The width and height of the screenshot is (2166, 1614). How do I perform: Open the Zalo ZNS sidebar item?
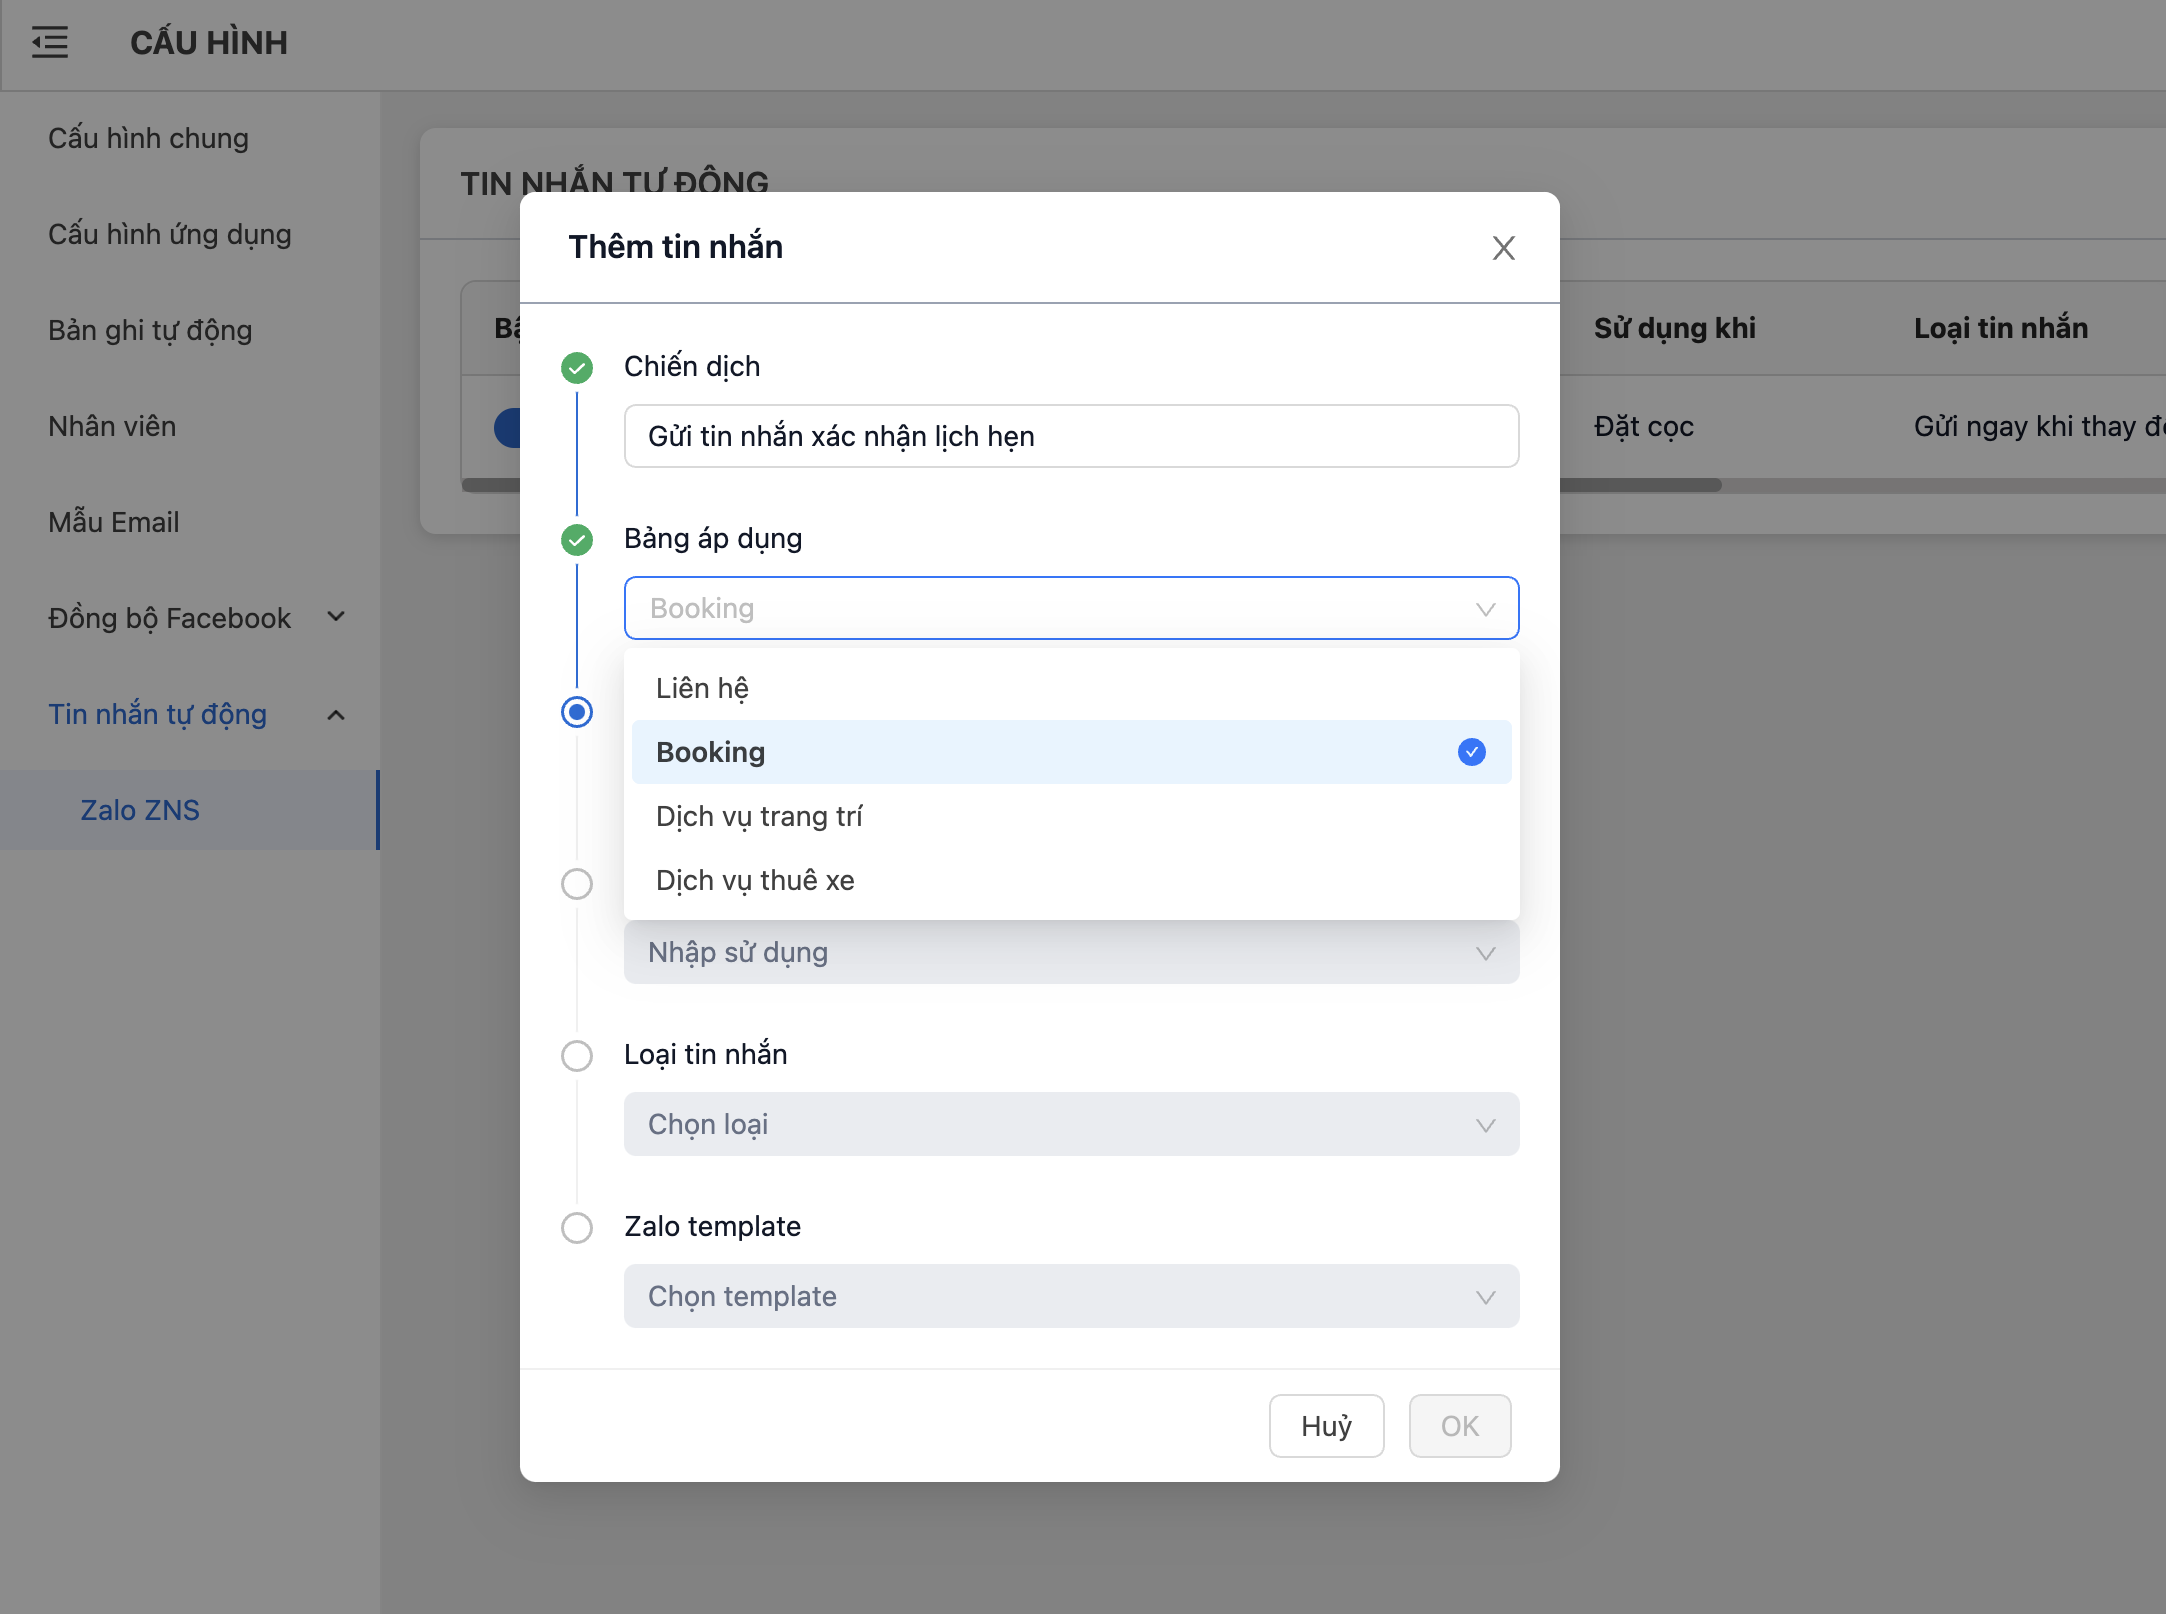coord(140,810)
